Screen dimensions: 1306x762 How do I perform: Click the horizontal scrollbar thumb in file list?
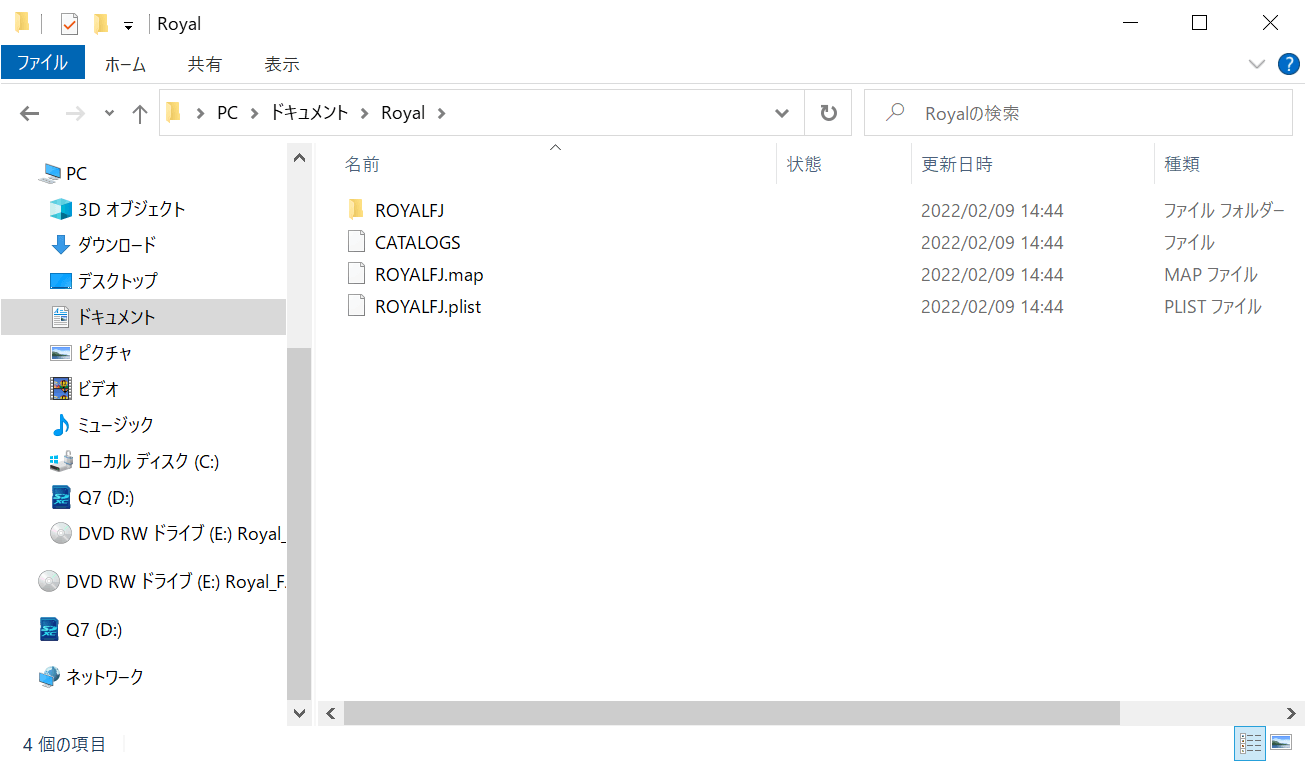click(732, 712)
